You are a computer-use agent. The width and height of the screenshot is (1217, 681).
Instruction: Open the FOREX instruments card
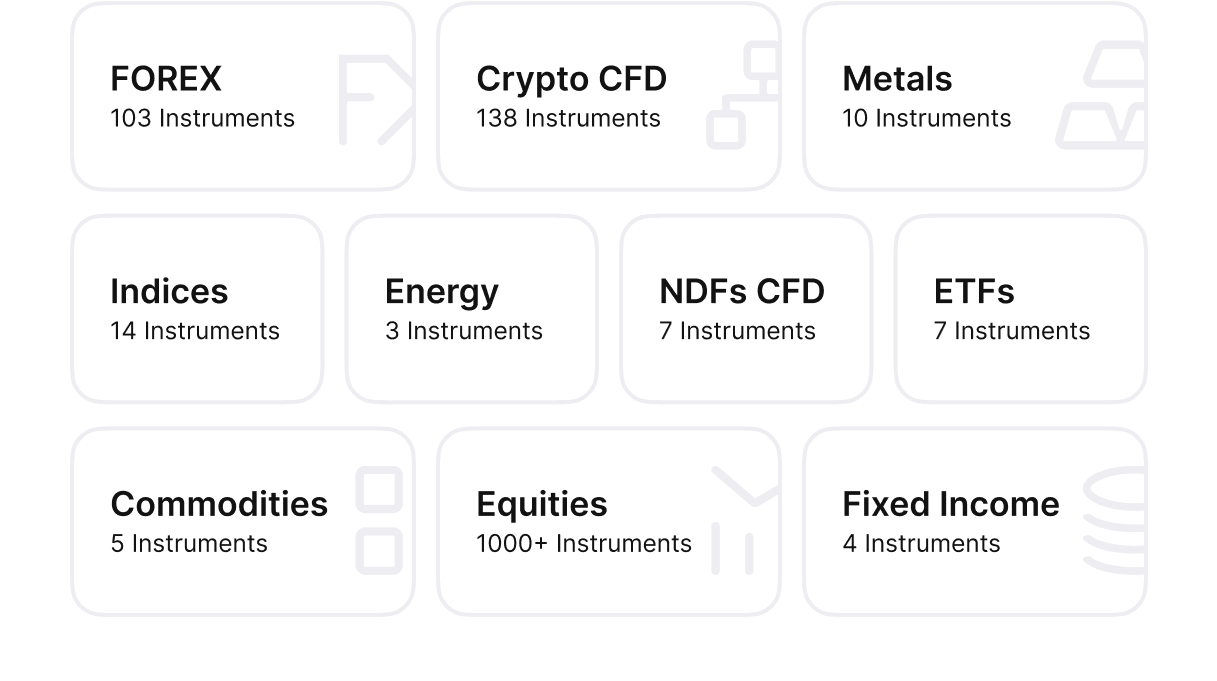click(242, 97)
